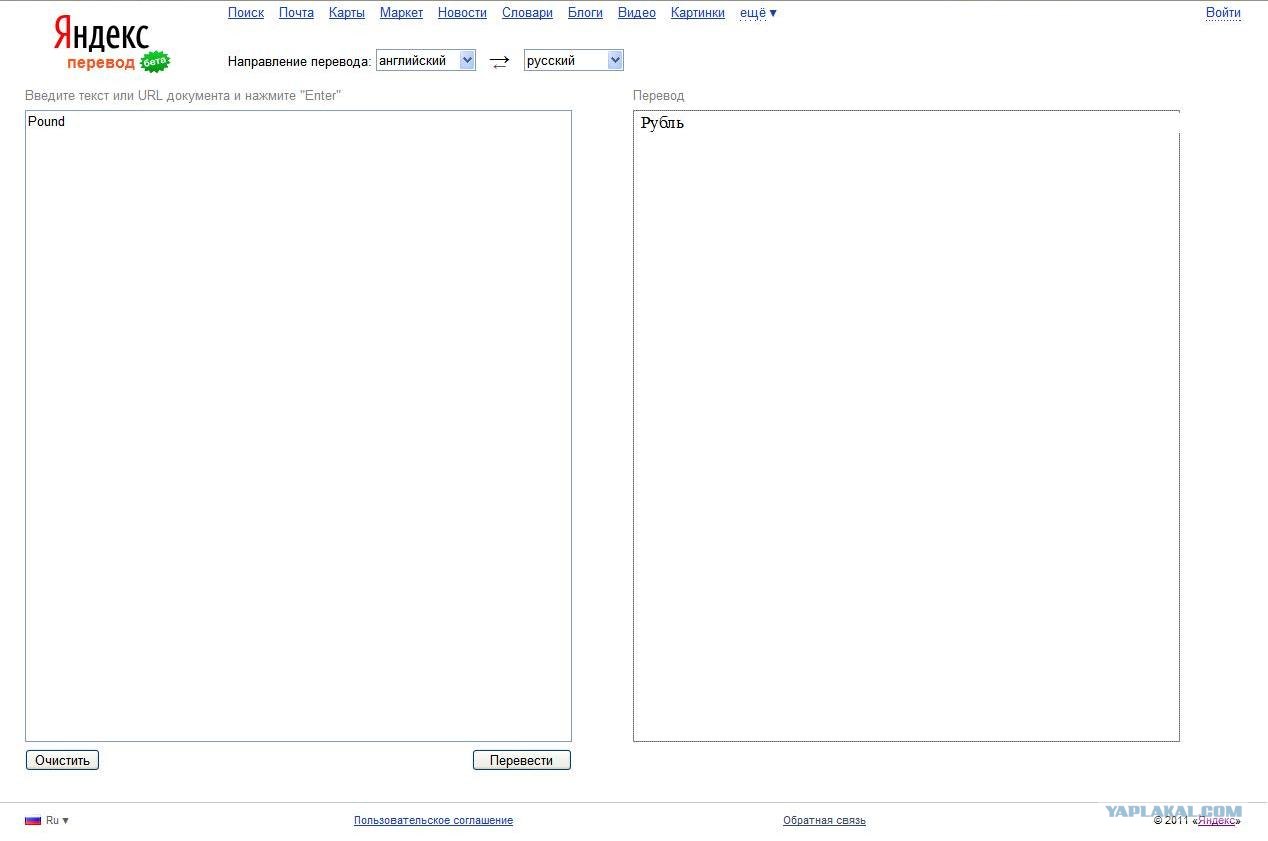
Task: Open Словари
Action: click(527, 13)
